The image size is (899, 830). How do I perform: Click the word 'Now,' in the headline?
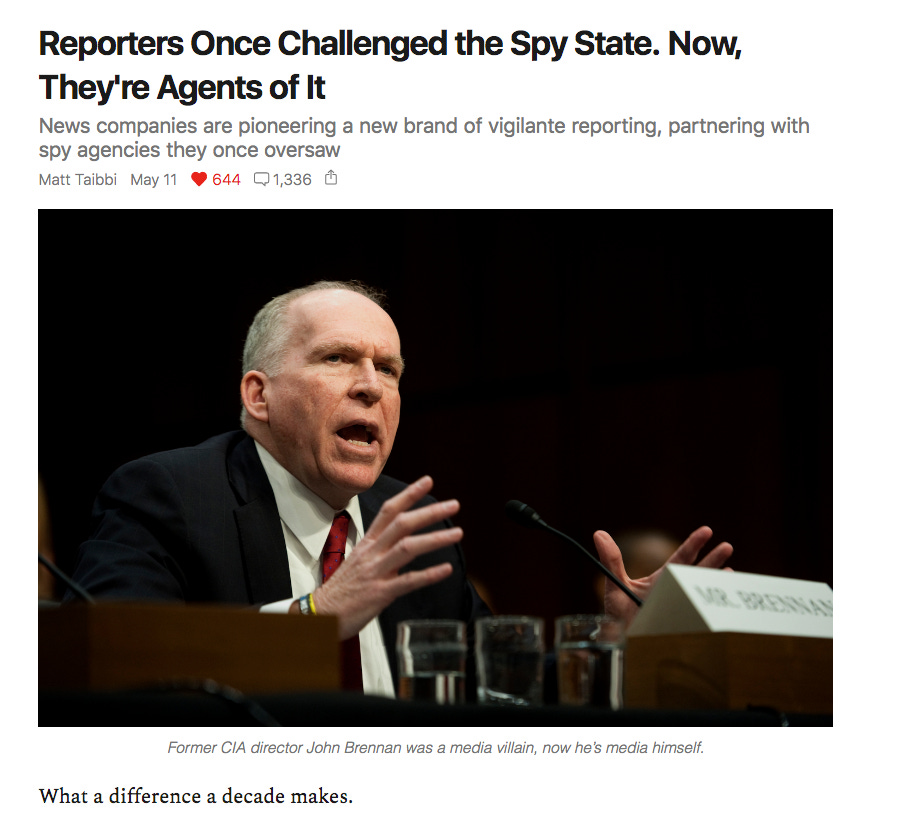(x=705, y=44)
